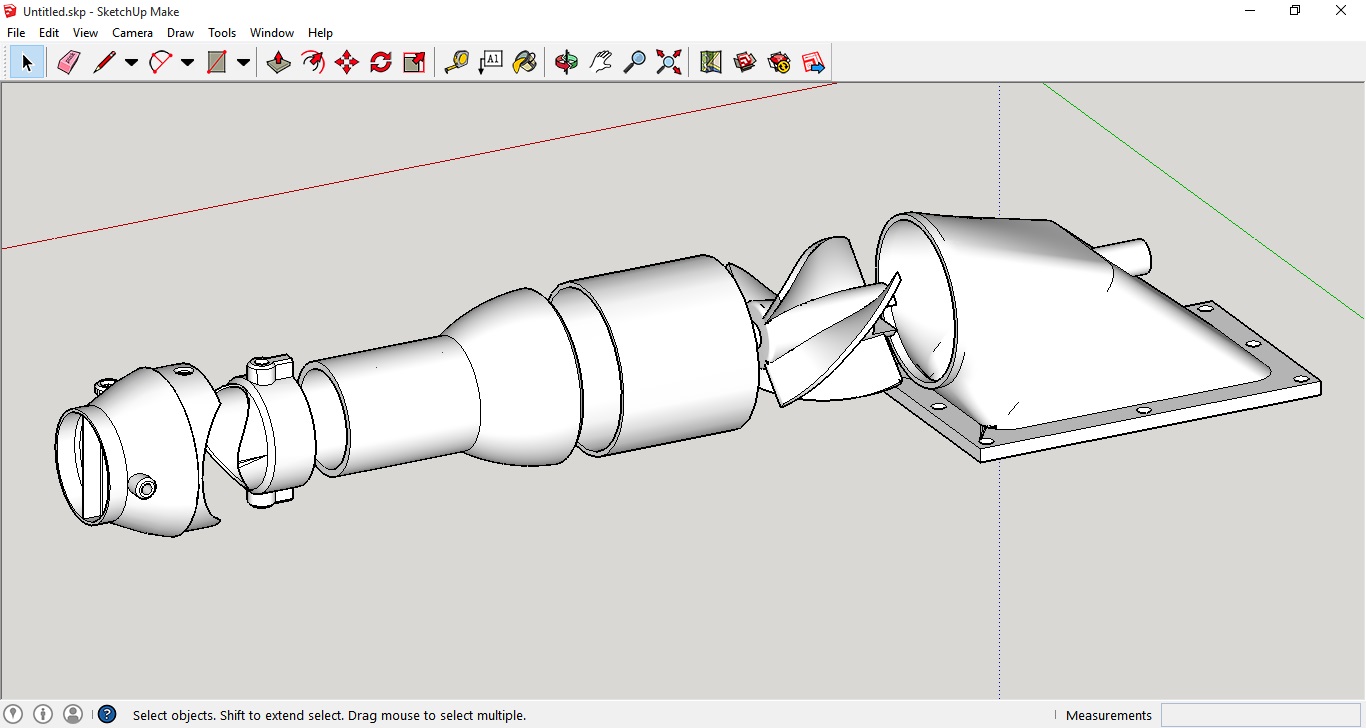The width and height of the screenshot is (1366, 728).
Task: Click the Zoom Extents tool
Action: pyautogui.click(x=668, y=63)
